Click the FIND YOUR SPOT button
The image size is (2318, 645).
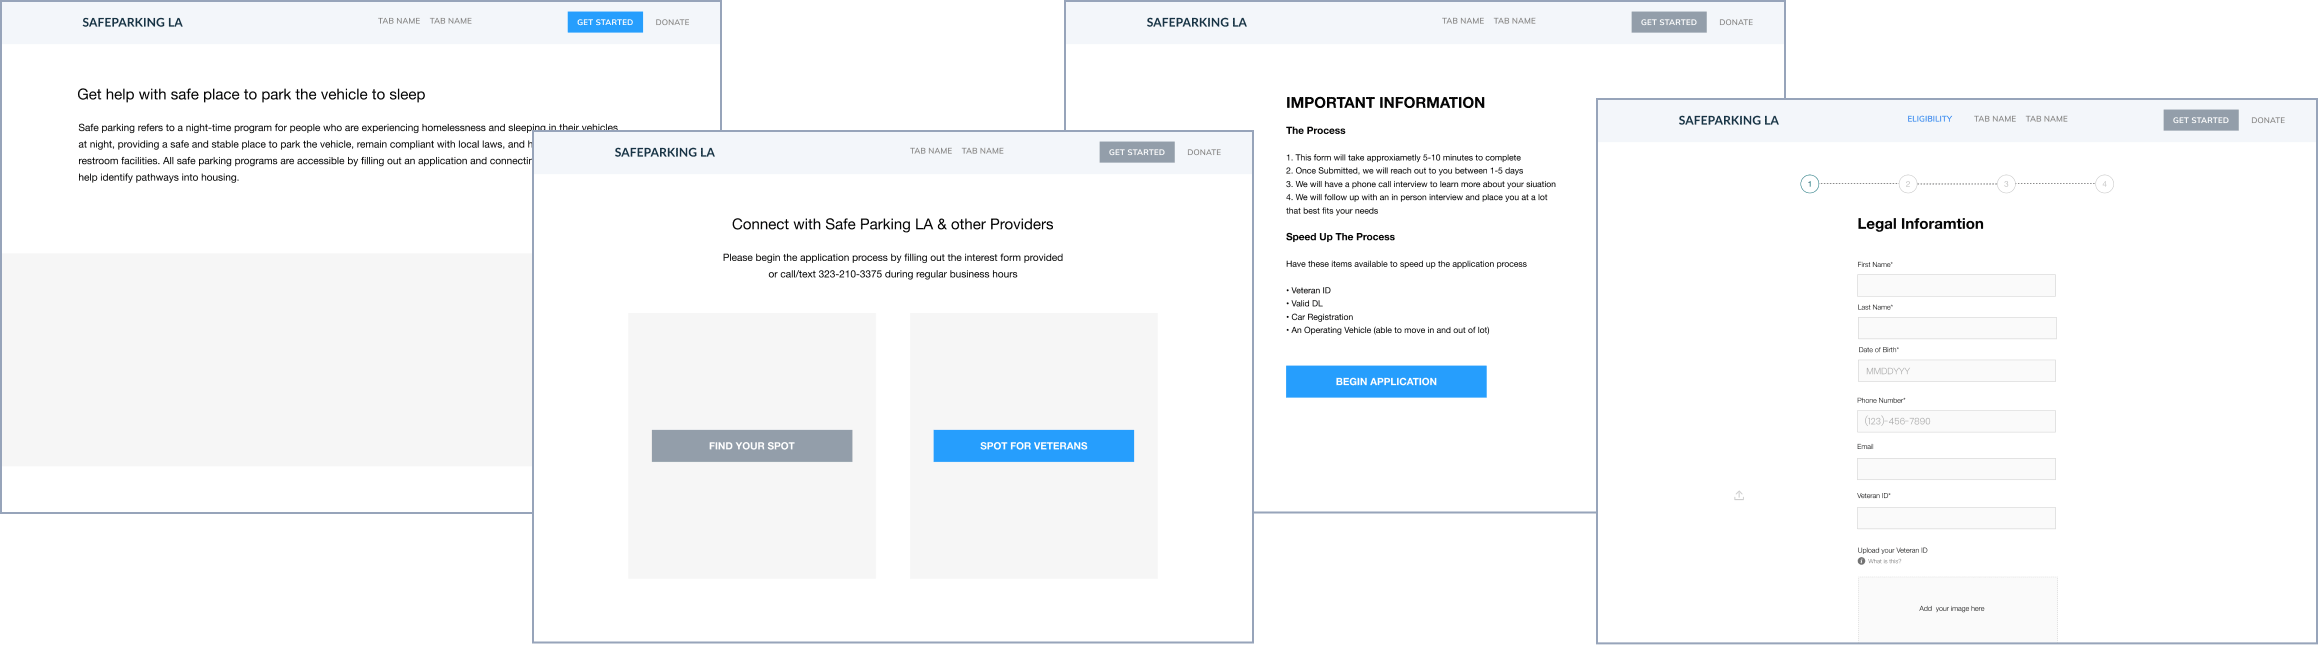click(x=752, y=446)
